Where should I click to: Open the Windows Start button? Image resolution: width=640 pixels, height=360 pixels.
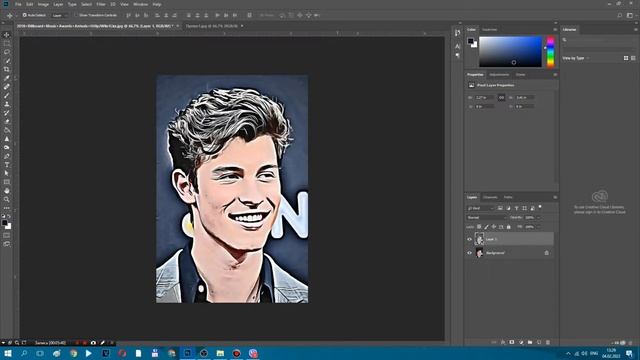pos(7,353)
